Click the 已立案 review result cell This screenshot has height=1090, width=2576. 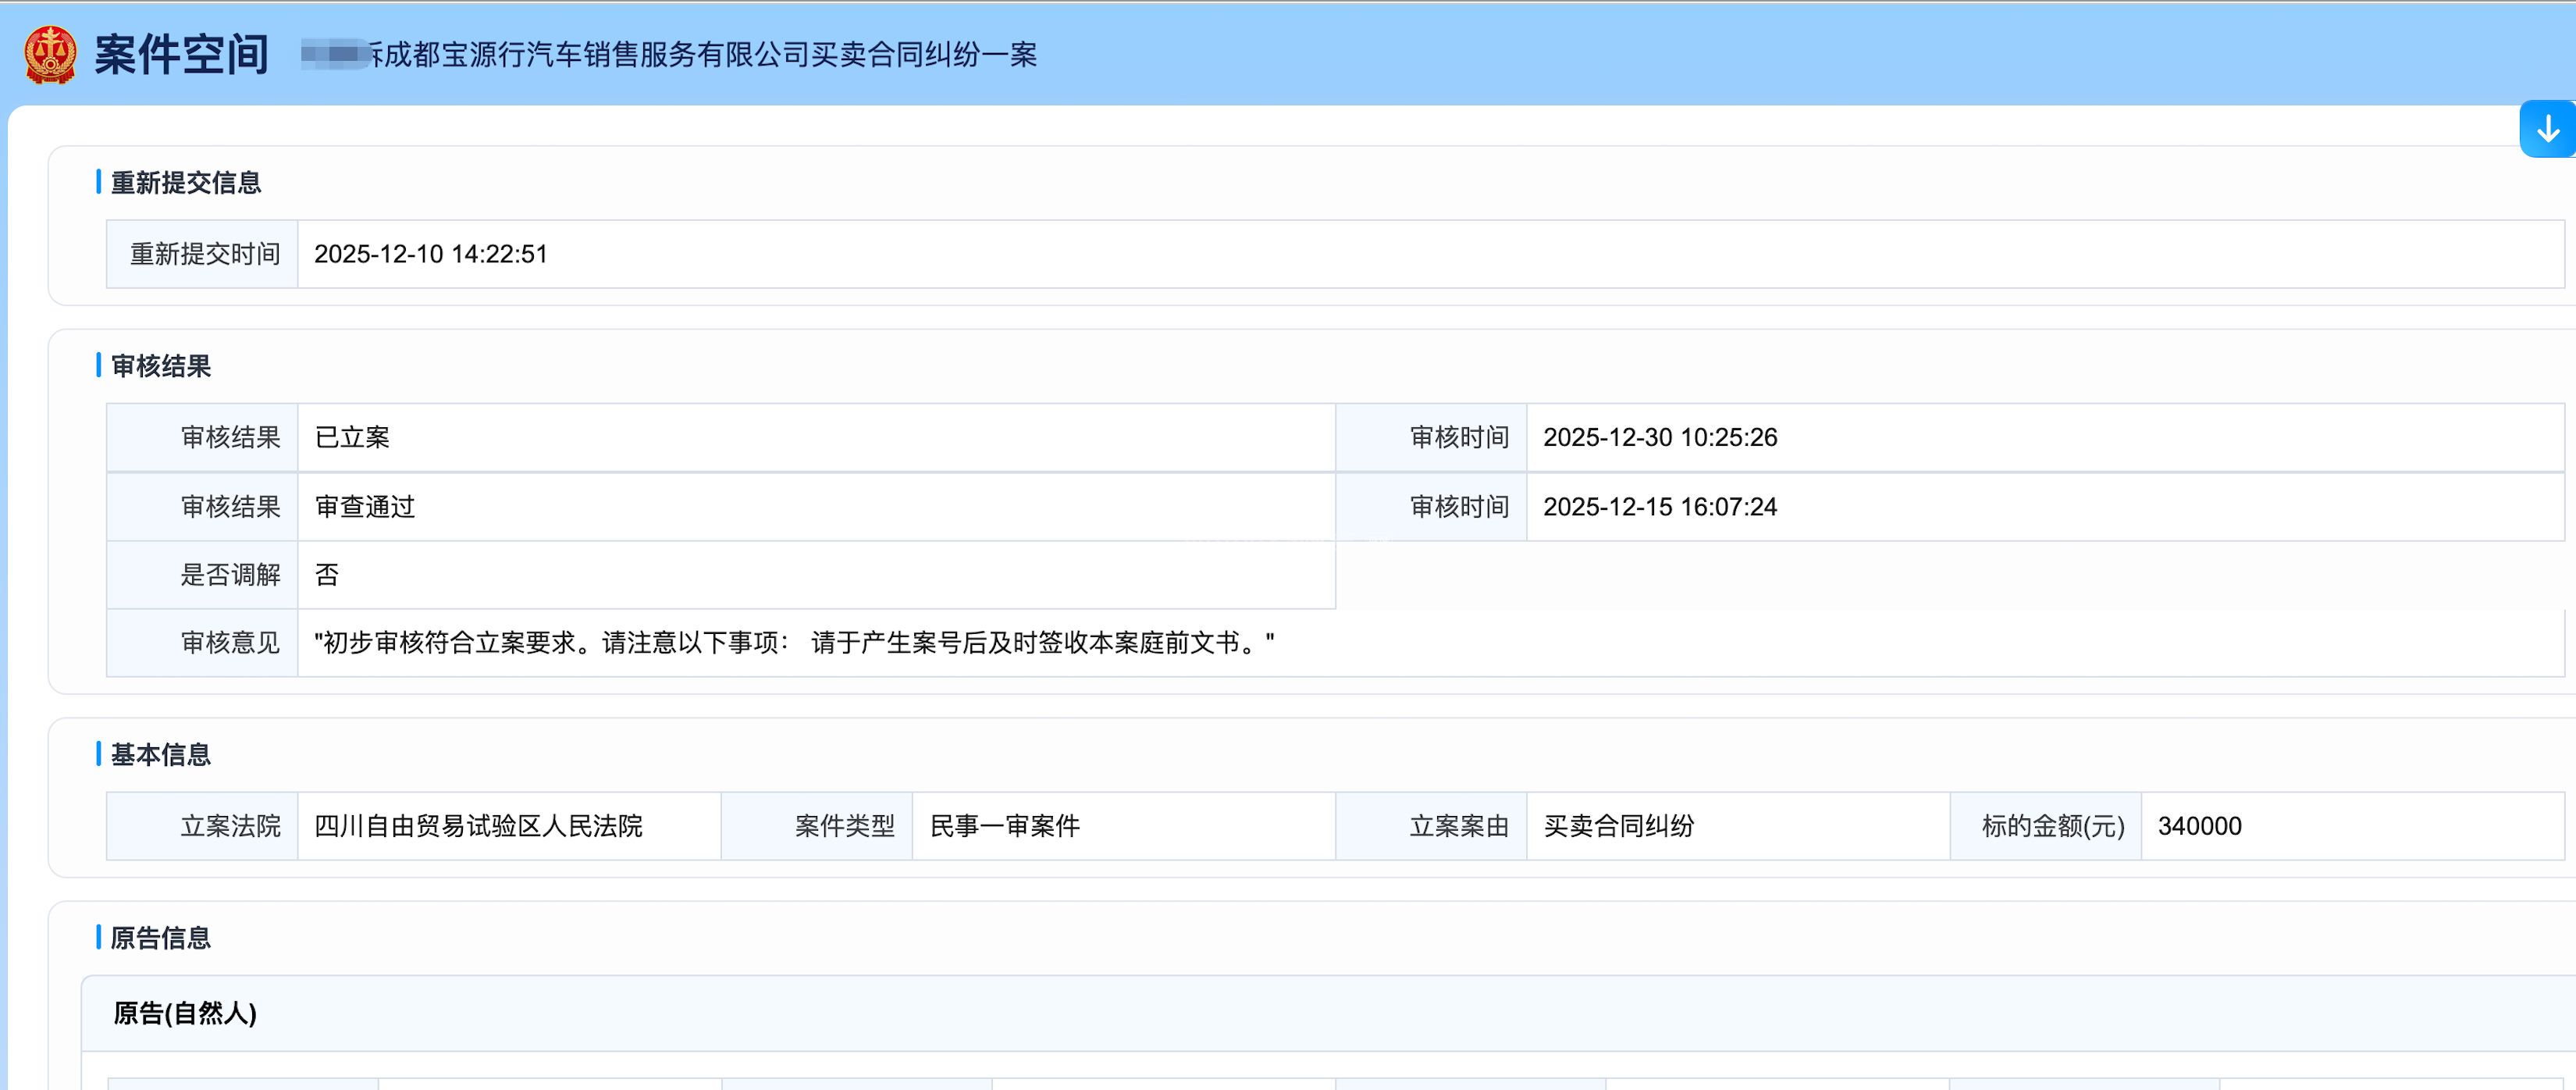click(352, 437)
